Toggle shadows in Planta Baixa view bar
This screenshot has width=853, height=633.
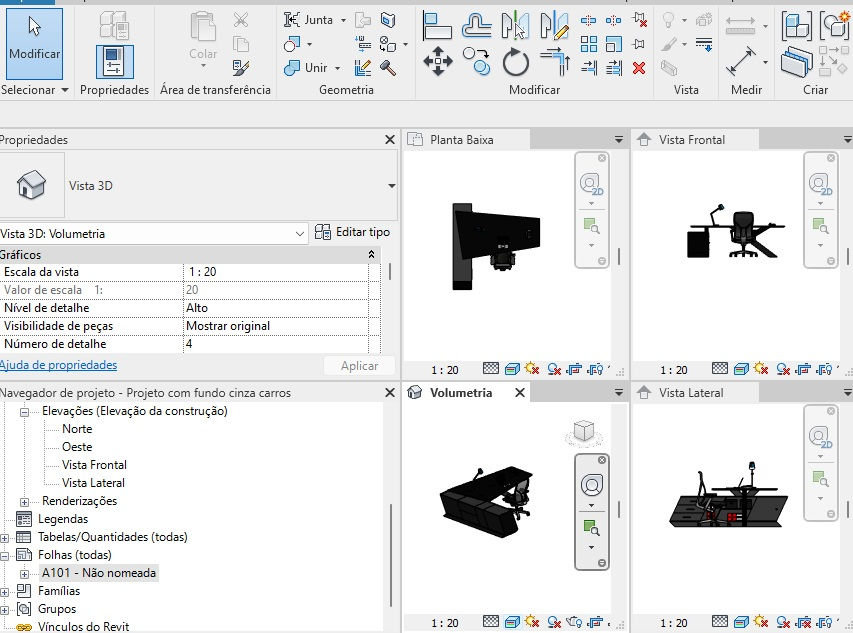pyautogui.click(x=554, y=370)
